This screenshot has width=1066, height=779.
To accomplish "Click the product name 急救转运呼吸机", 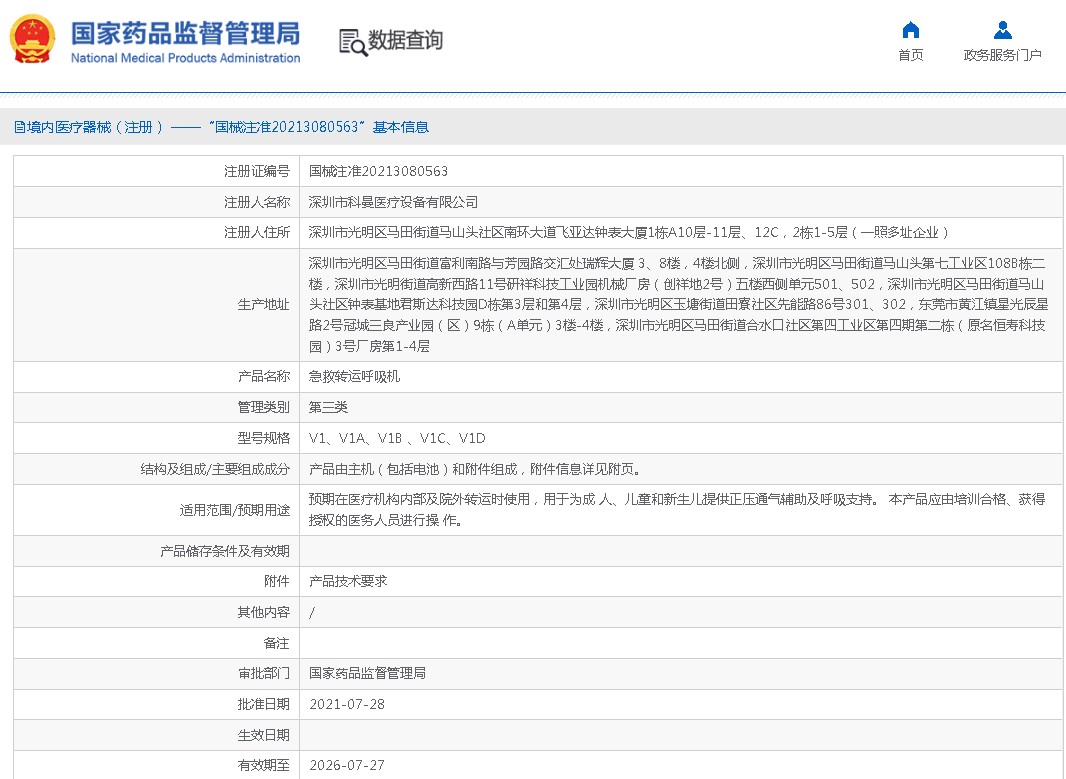I will (x=354, y=377).
